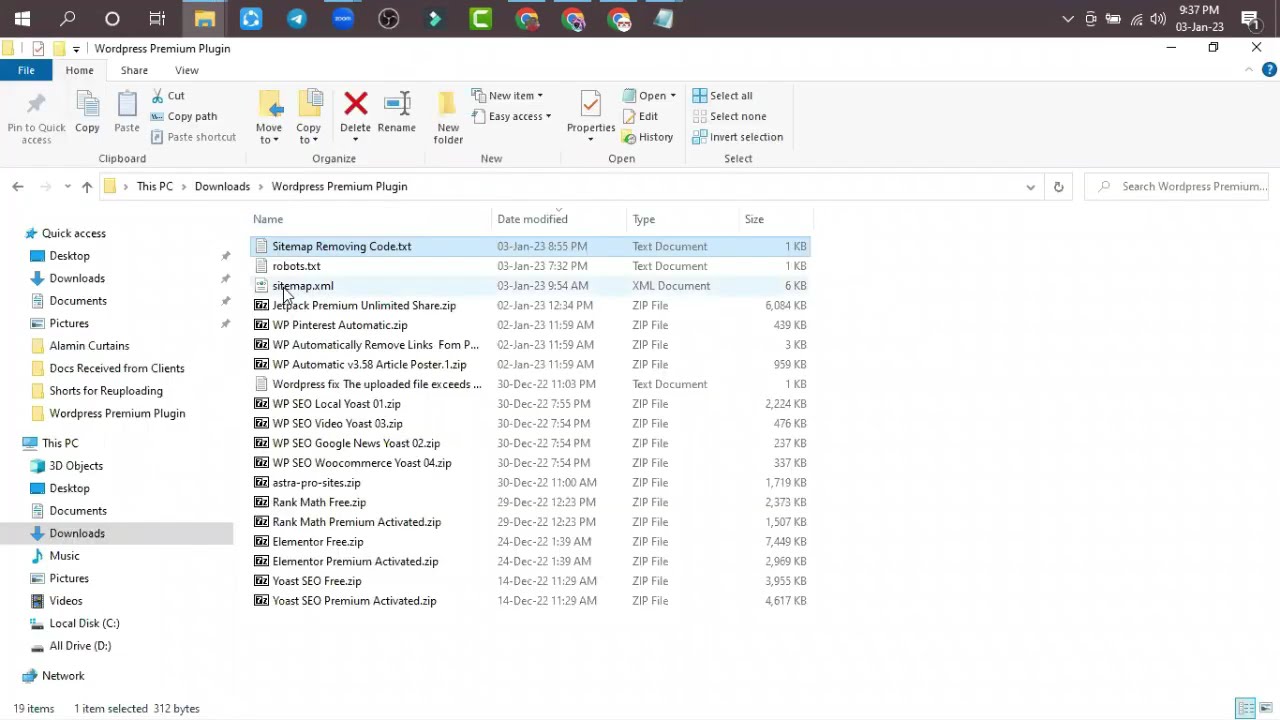Open the Move to folder menu
Image resolution: width=1280 pixels, height=720 pixels.
(269, 117)
